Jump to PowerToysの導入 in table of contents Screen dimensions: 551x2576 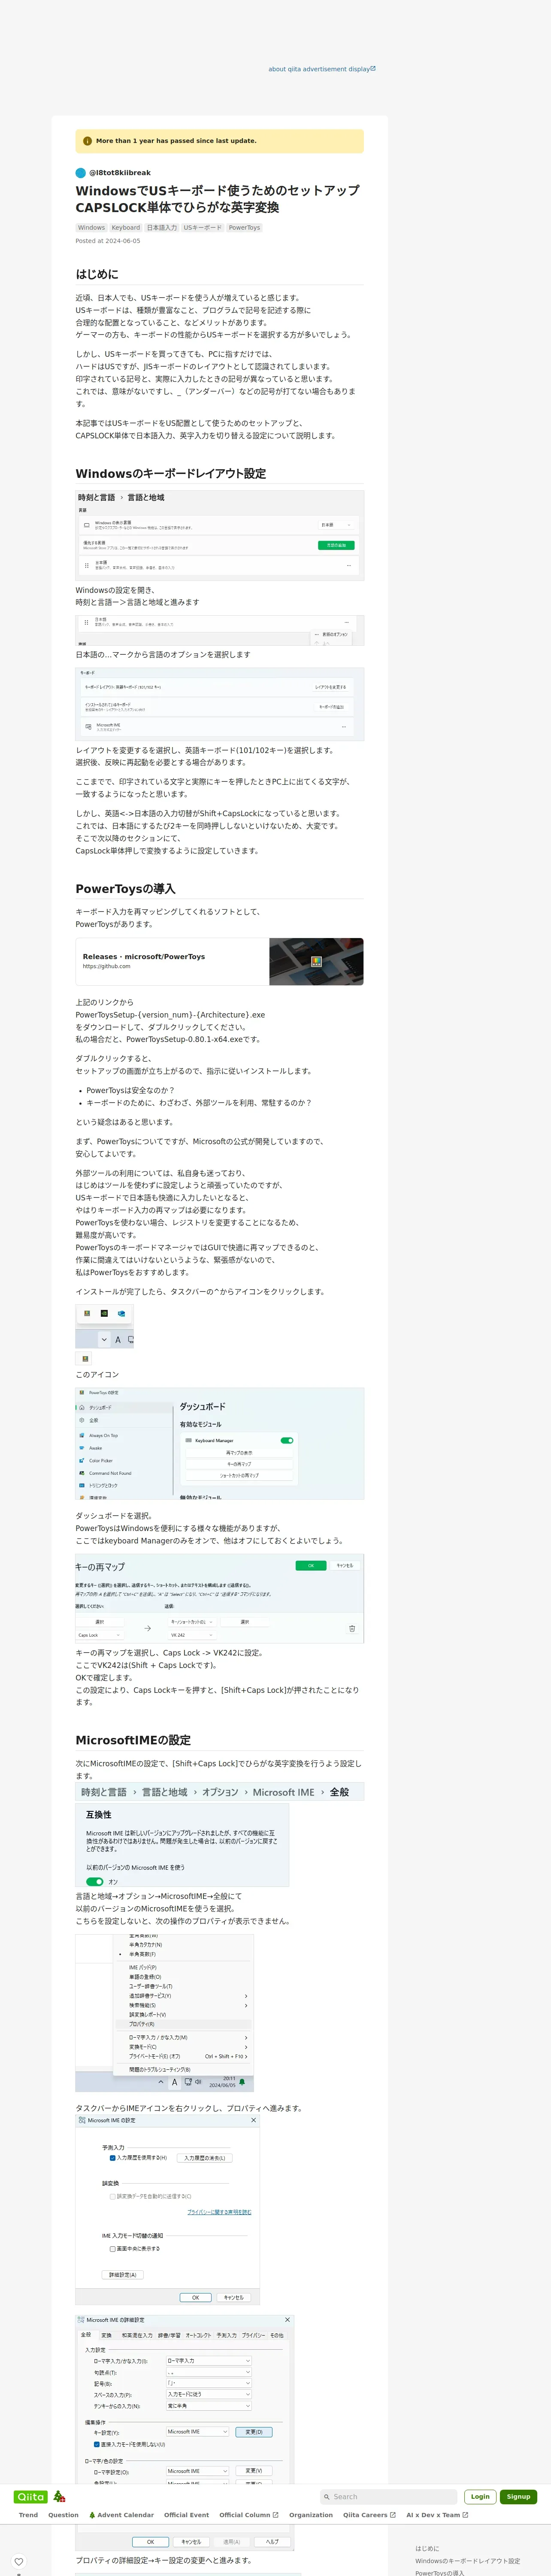[440, 2573]
